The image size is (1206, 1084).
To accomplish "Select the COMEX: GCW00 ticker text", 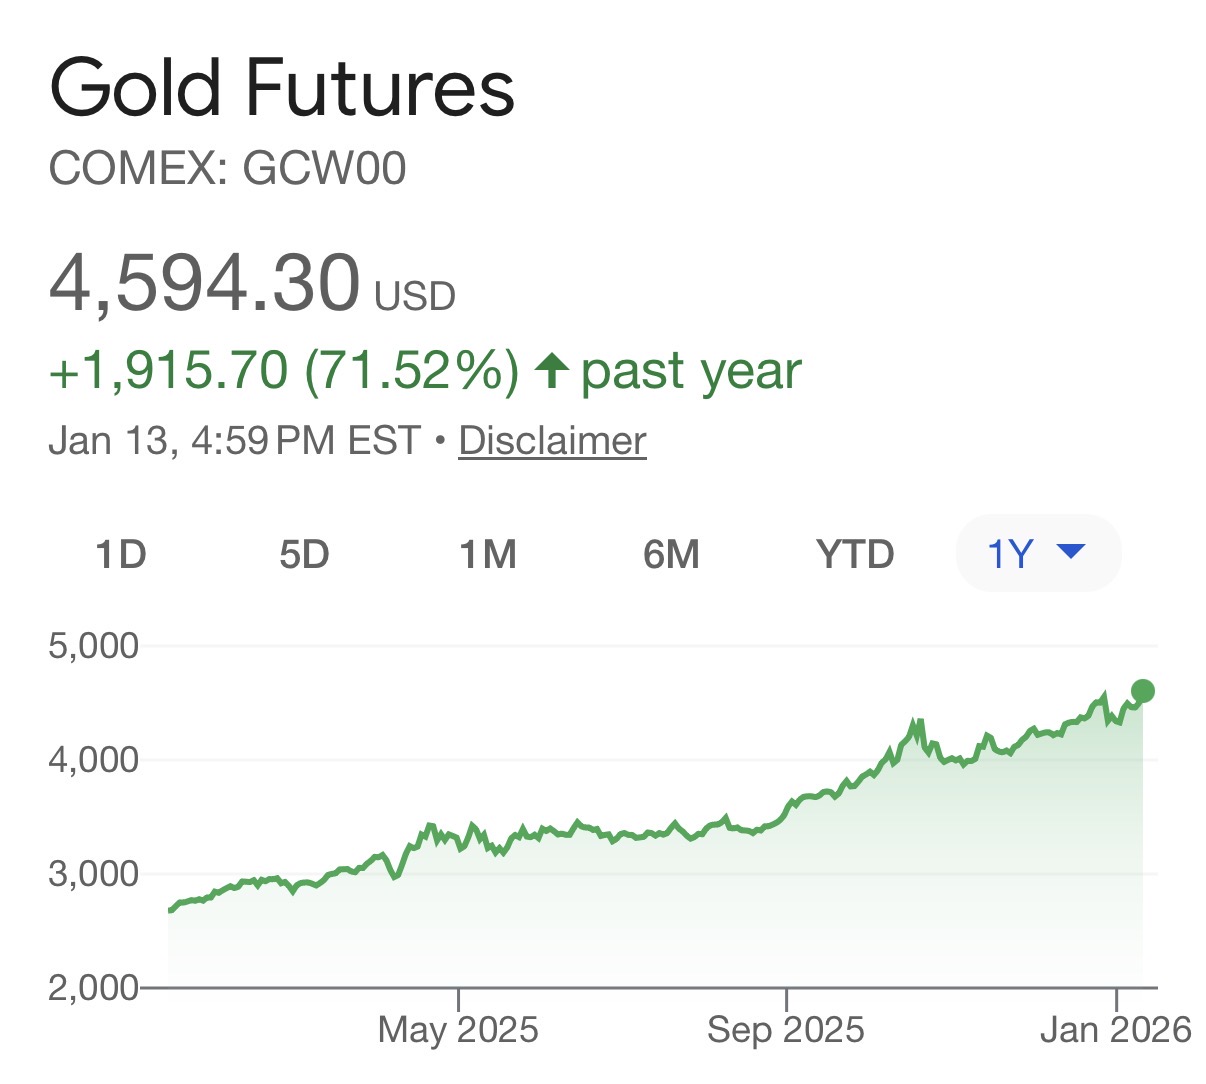I will pyautogui.click(x=228, y=168).
